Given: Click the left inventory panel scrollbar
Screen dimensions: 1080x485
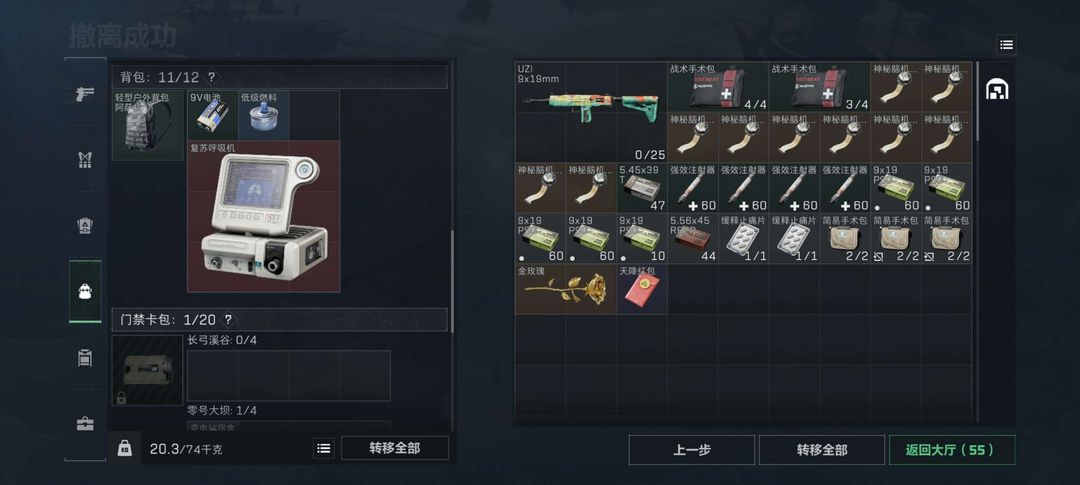Looking at the screenshot, I should pyautogui.click(x=453, y=281).
